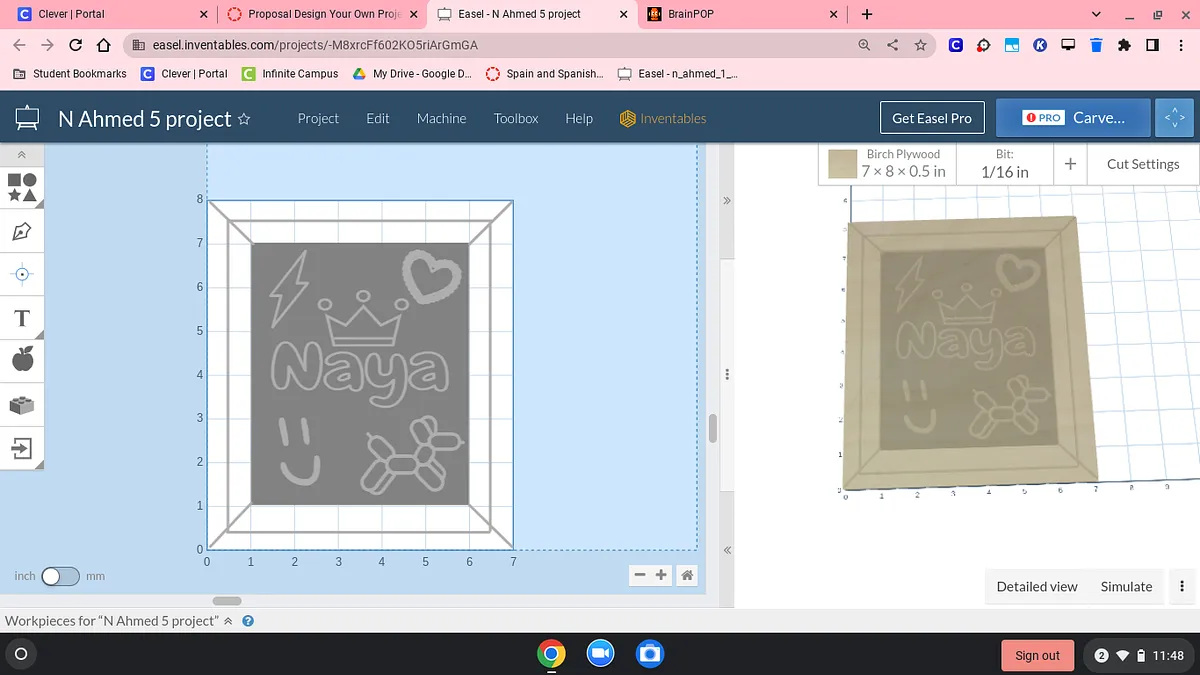The height and width of the screenshot is (675, 1200).
Task: Click the Get Easel Pro button
Action: (931, 118)
